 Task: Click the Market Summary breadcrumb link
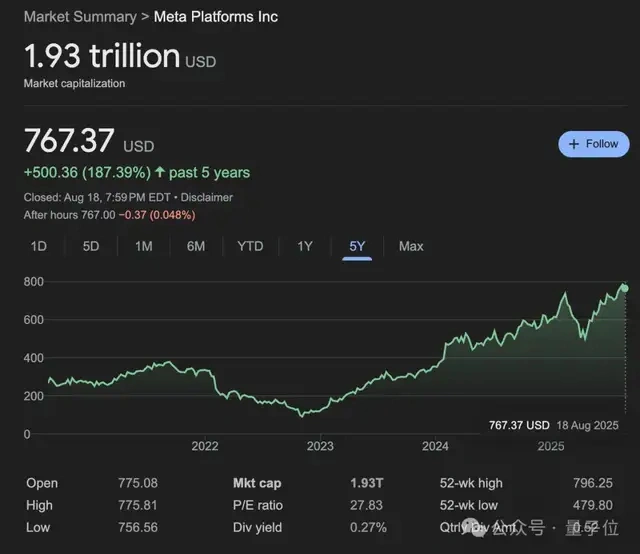click(80, 17)
